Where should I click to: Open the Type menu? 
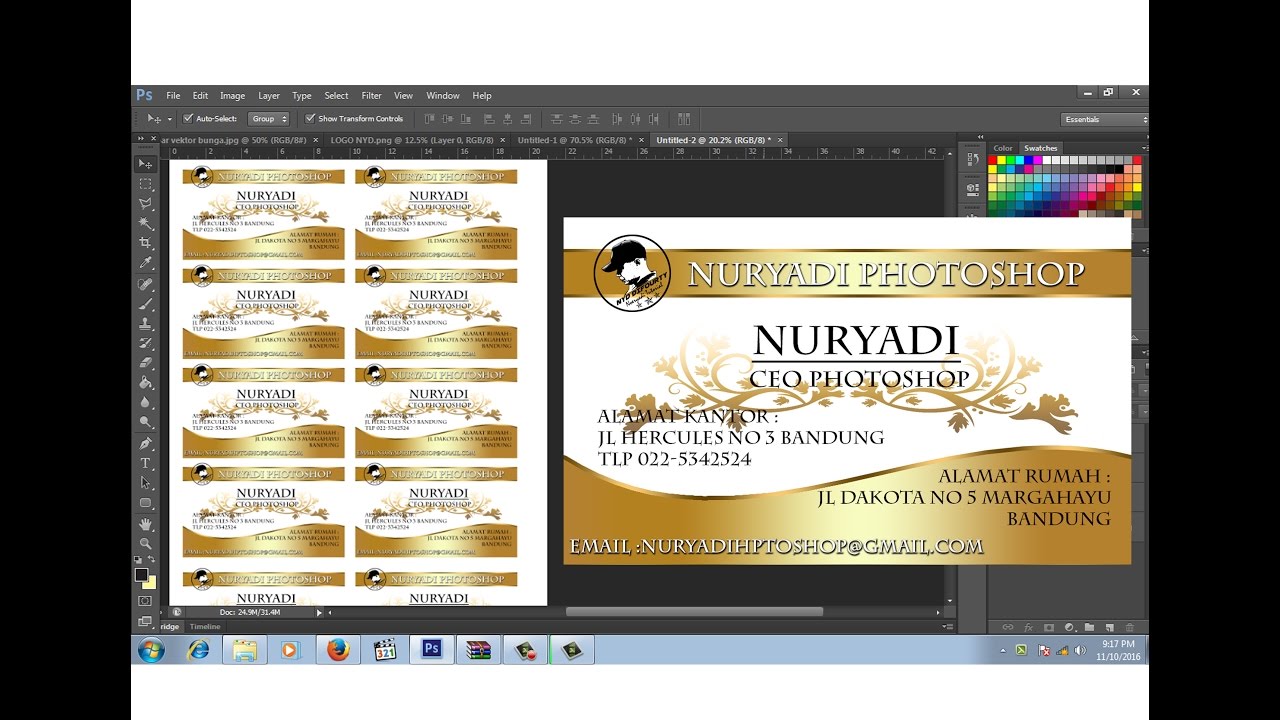pyautogui.click(x=302, y=96)
